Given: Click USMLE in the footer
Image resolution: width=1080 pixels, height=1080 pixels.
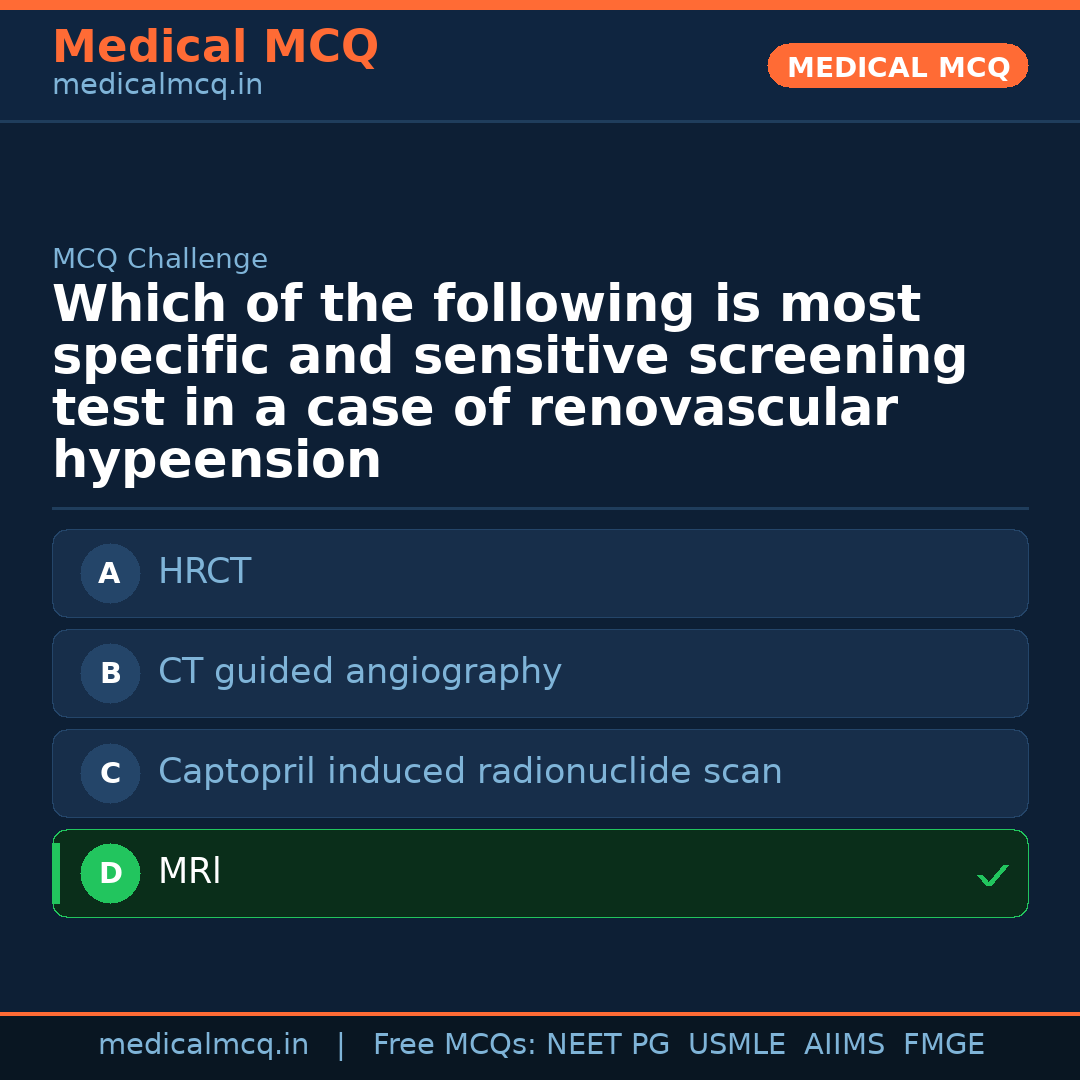Looking at the screenshot, I should pyautogui.click(x=737, y=1044).
